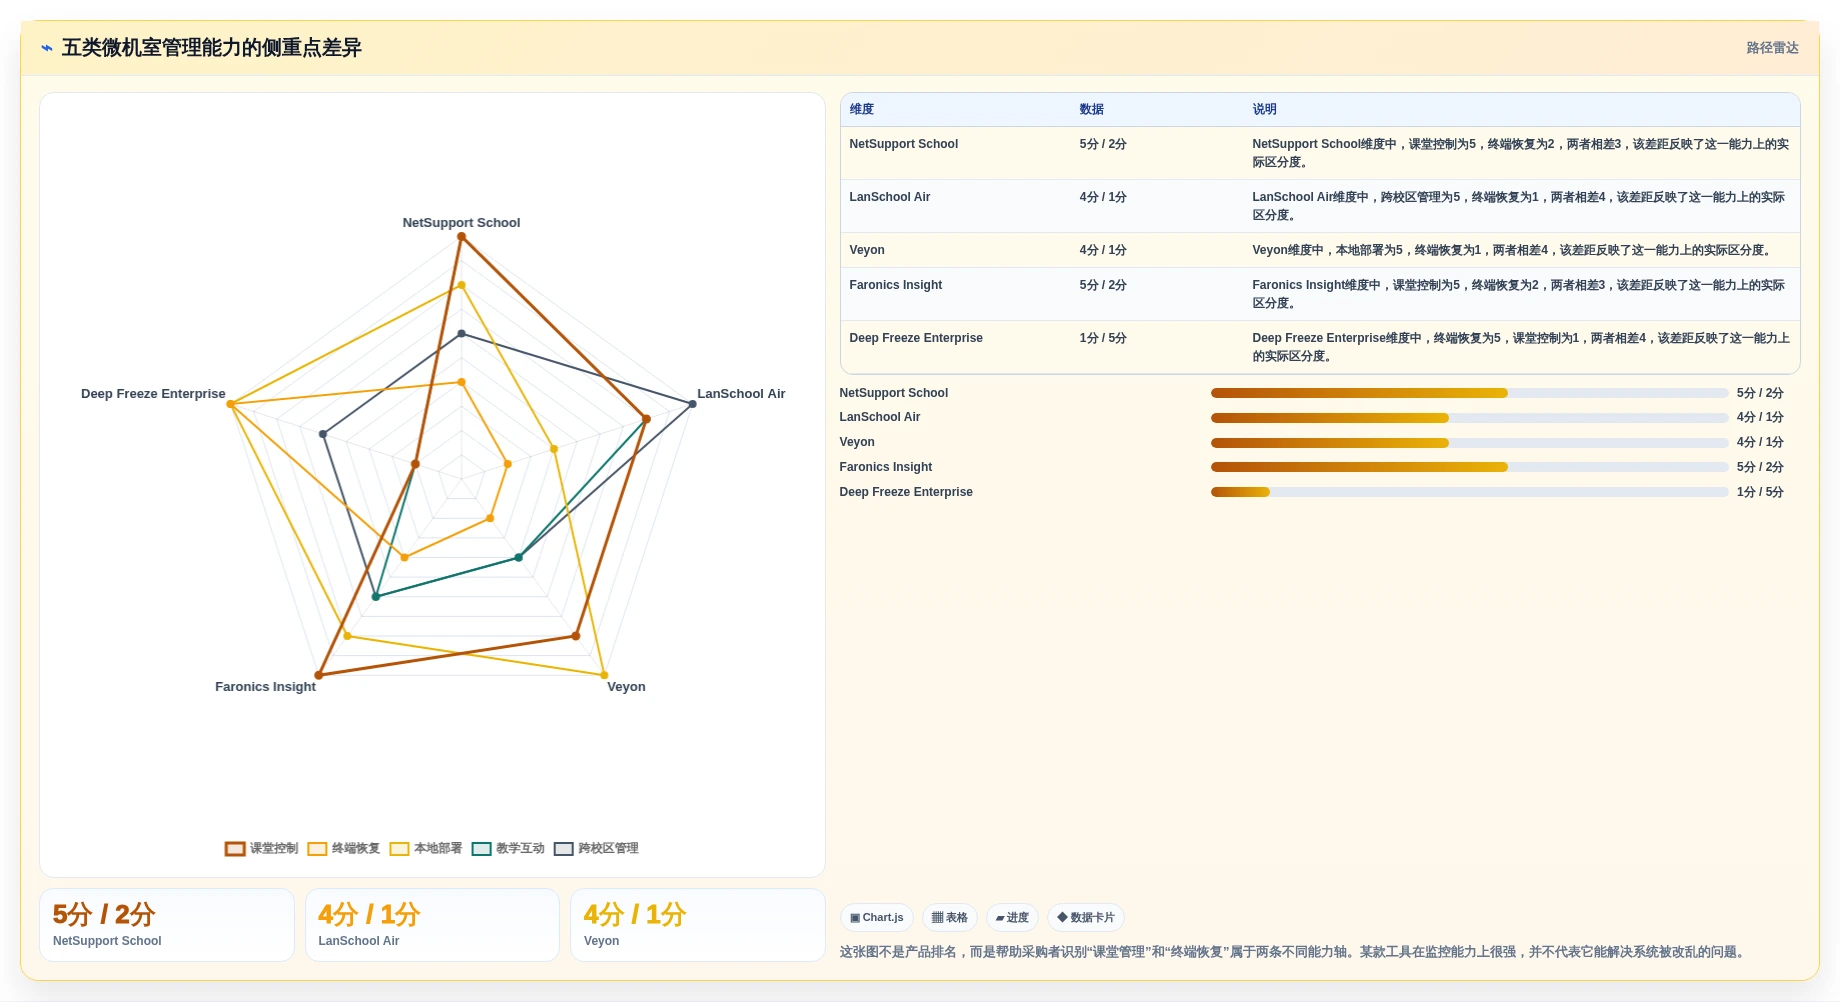This screenshot has height=1002, width=1840.
Task: Open the Veyon 4分 / 1分 card
Action: (x=698, y=925)
